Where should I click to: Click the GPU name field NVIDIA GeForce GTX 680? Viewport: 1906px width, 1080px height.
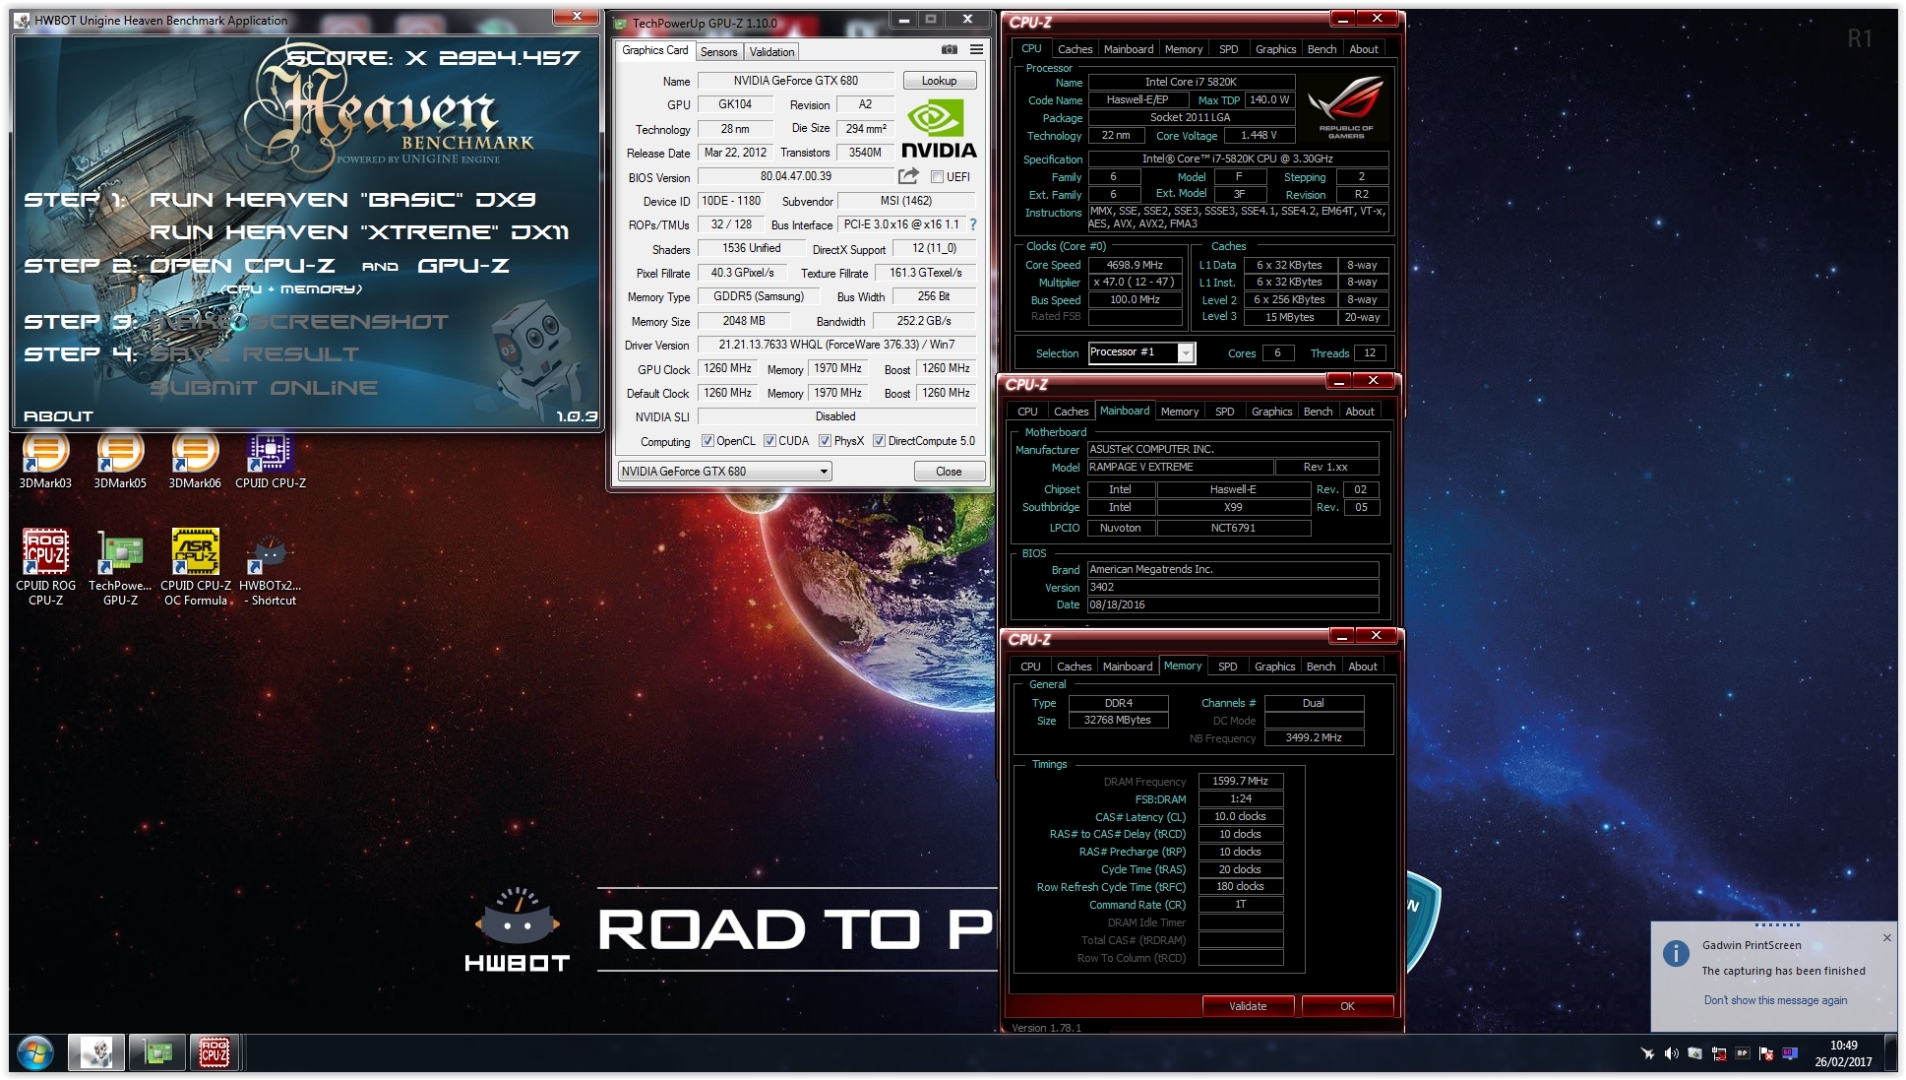(795, 81)
